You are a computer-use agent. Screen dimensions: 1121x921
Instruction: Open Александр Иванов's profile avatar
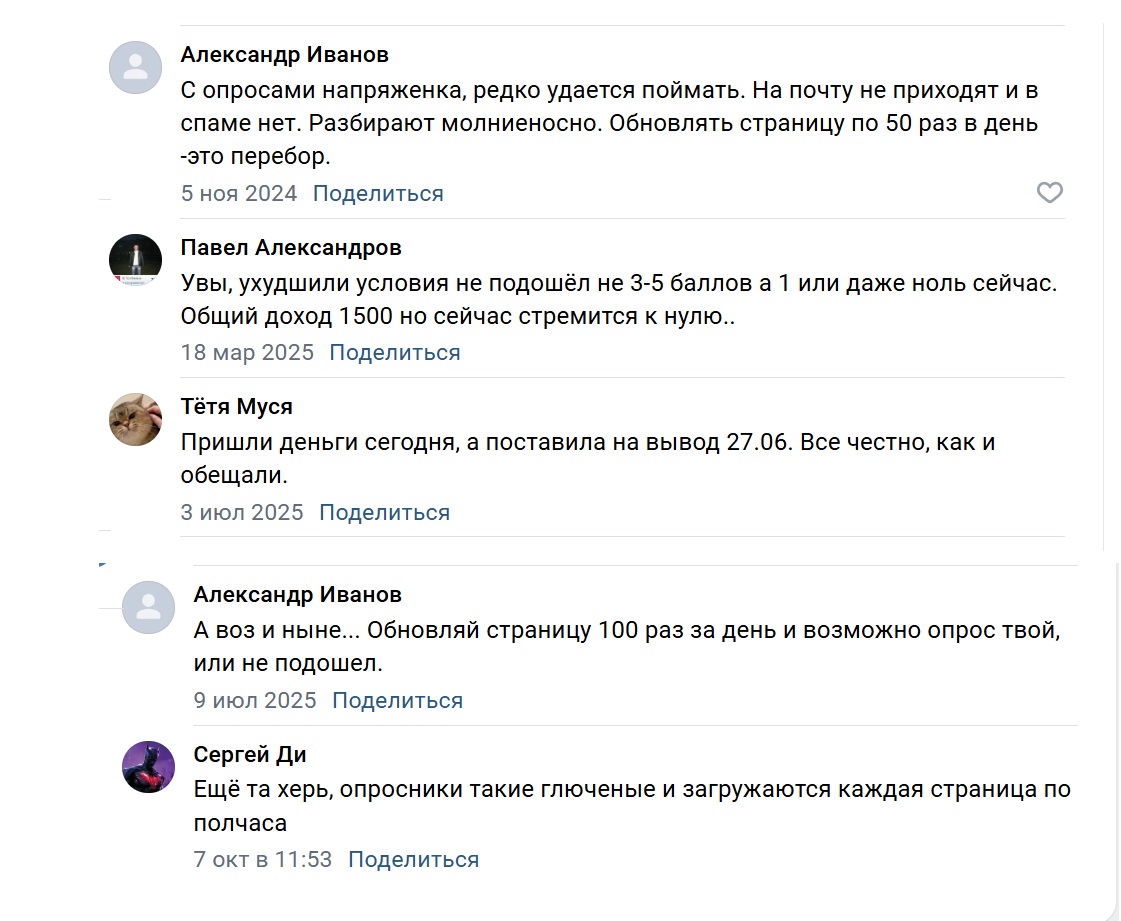tap(135, 68)
